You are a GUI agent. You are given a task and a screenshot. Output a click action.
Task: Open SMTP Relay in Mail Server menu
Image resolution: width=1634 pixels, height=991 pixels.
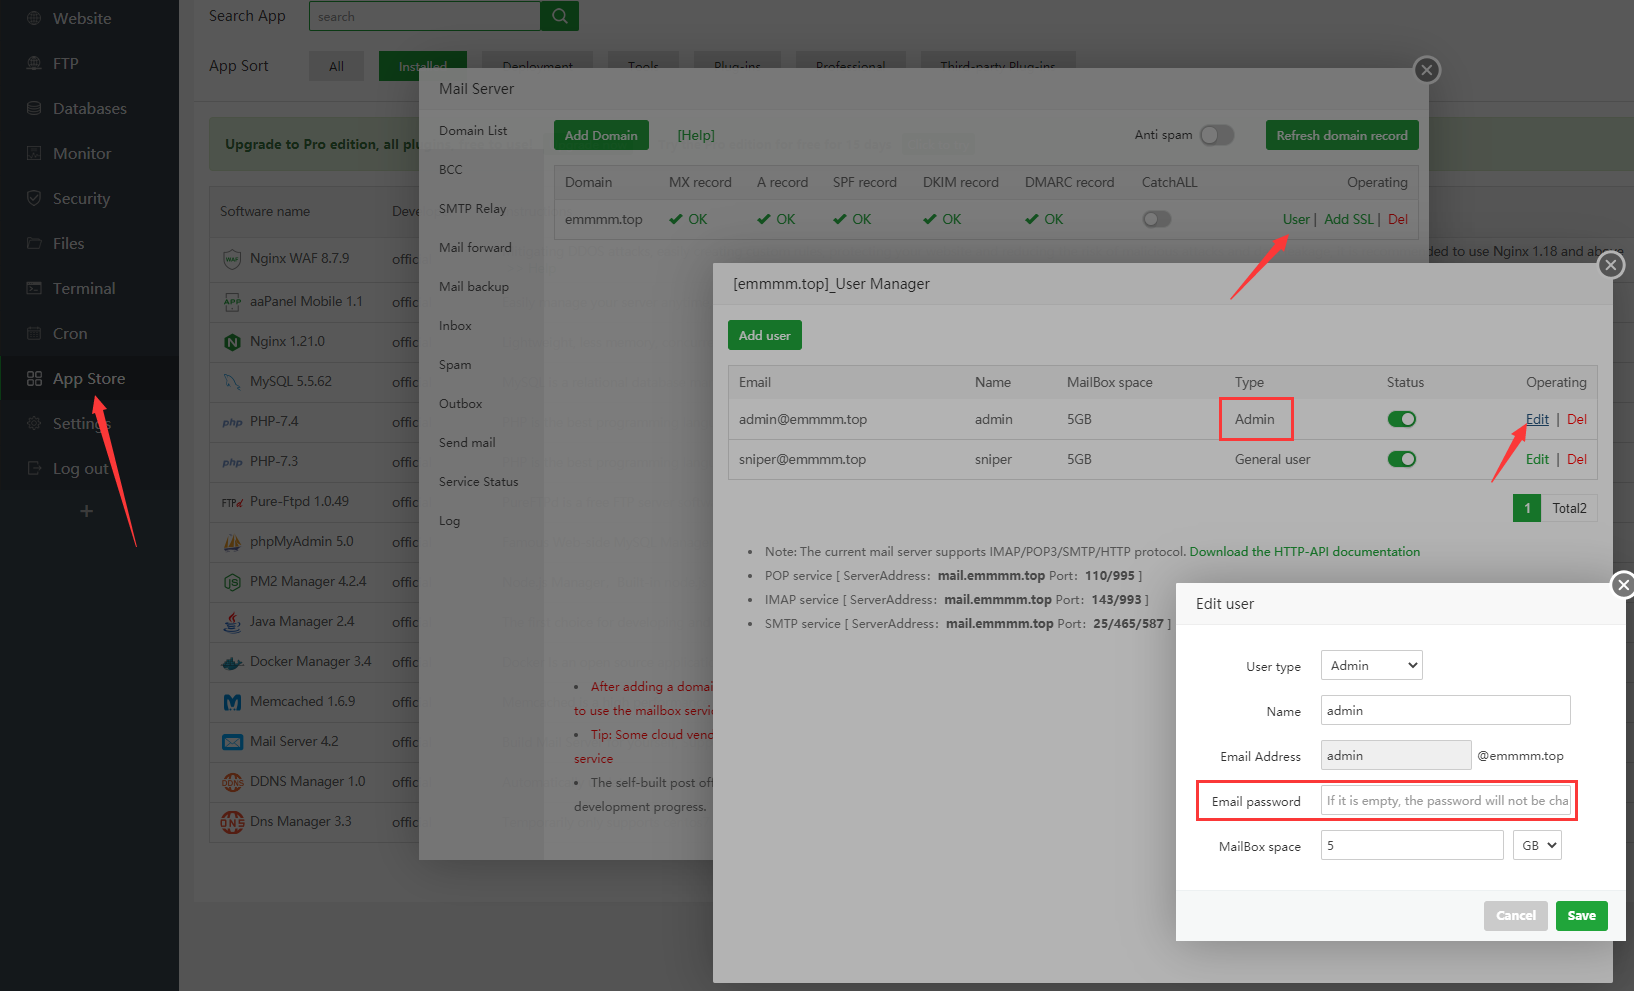473,209
